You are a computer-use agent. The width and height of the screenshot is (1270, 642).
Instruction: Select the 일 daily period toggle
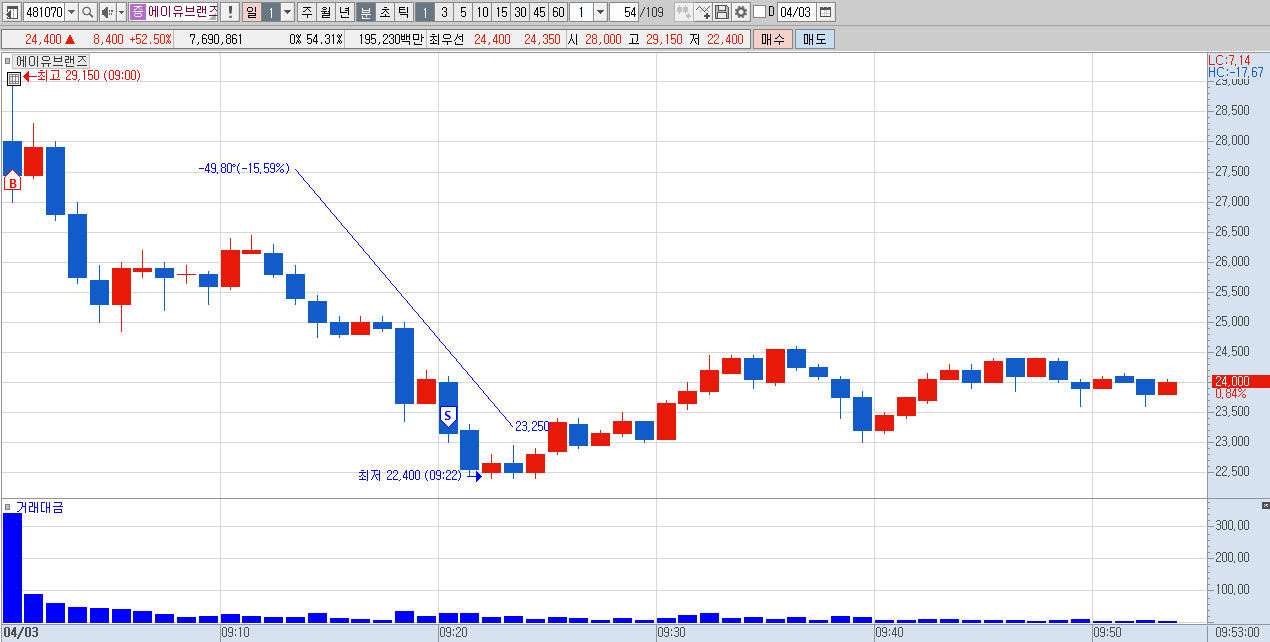tap(252, 12)
